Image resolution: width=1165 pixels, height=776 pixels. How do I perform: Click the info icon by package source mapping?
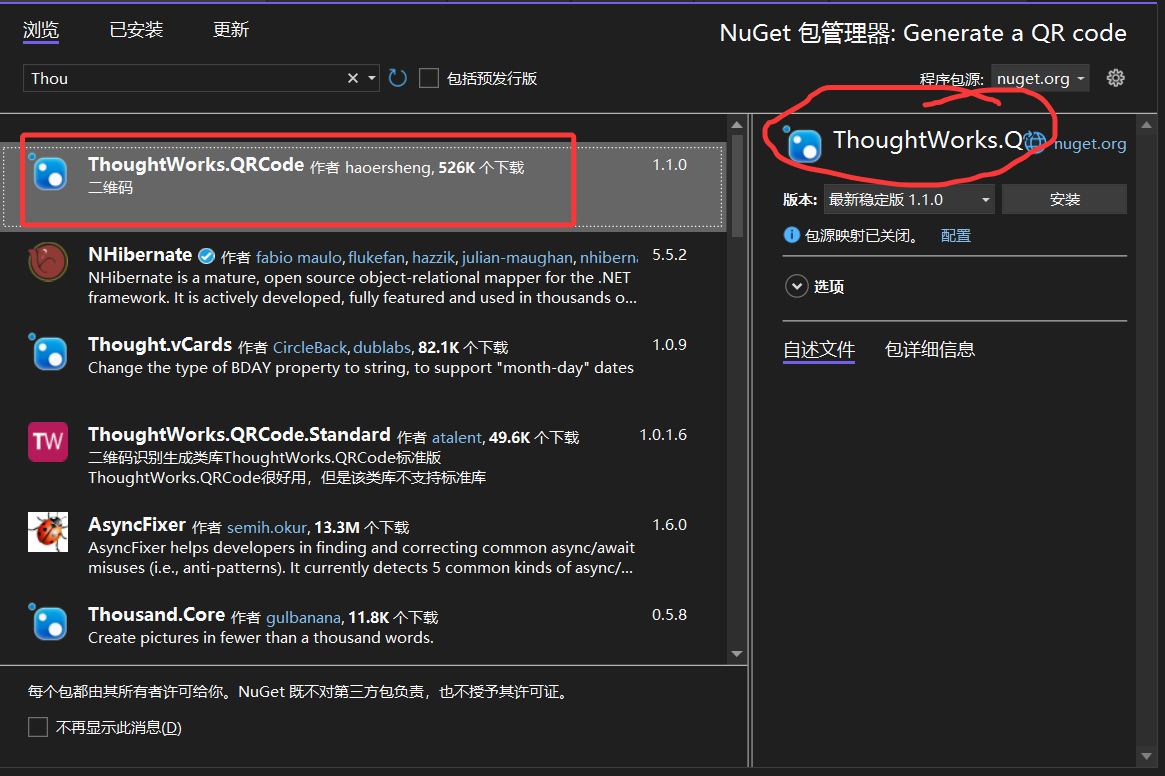(x=792, y=235)
